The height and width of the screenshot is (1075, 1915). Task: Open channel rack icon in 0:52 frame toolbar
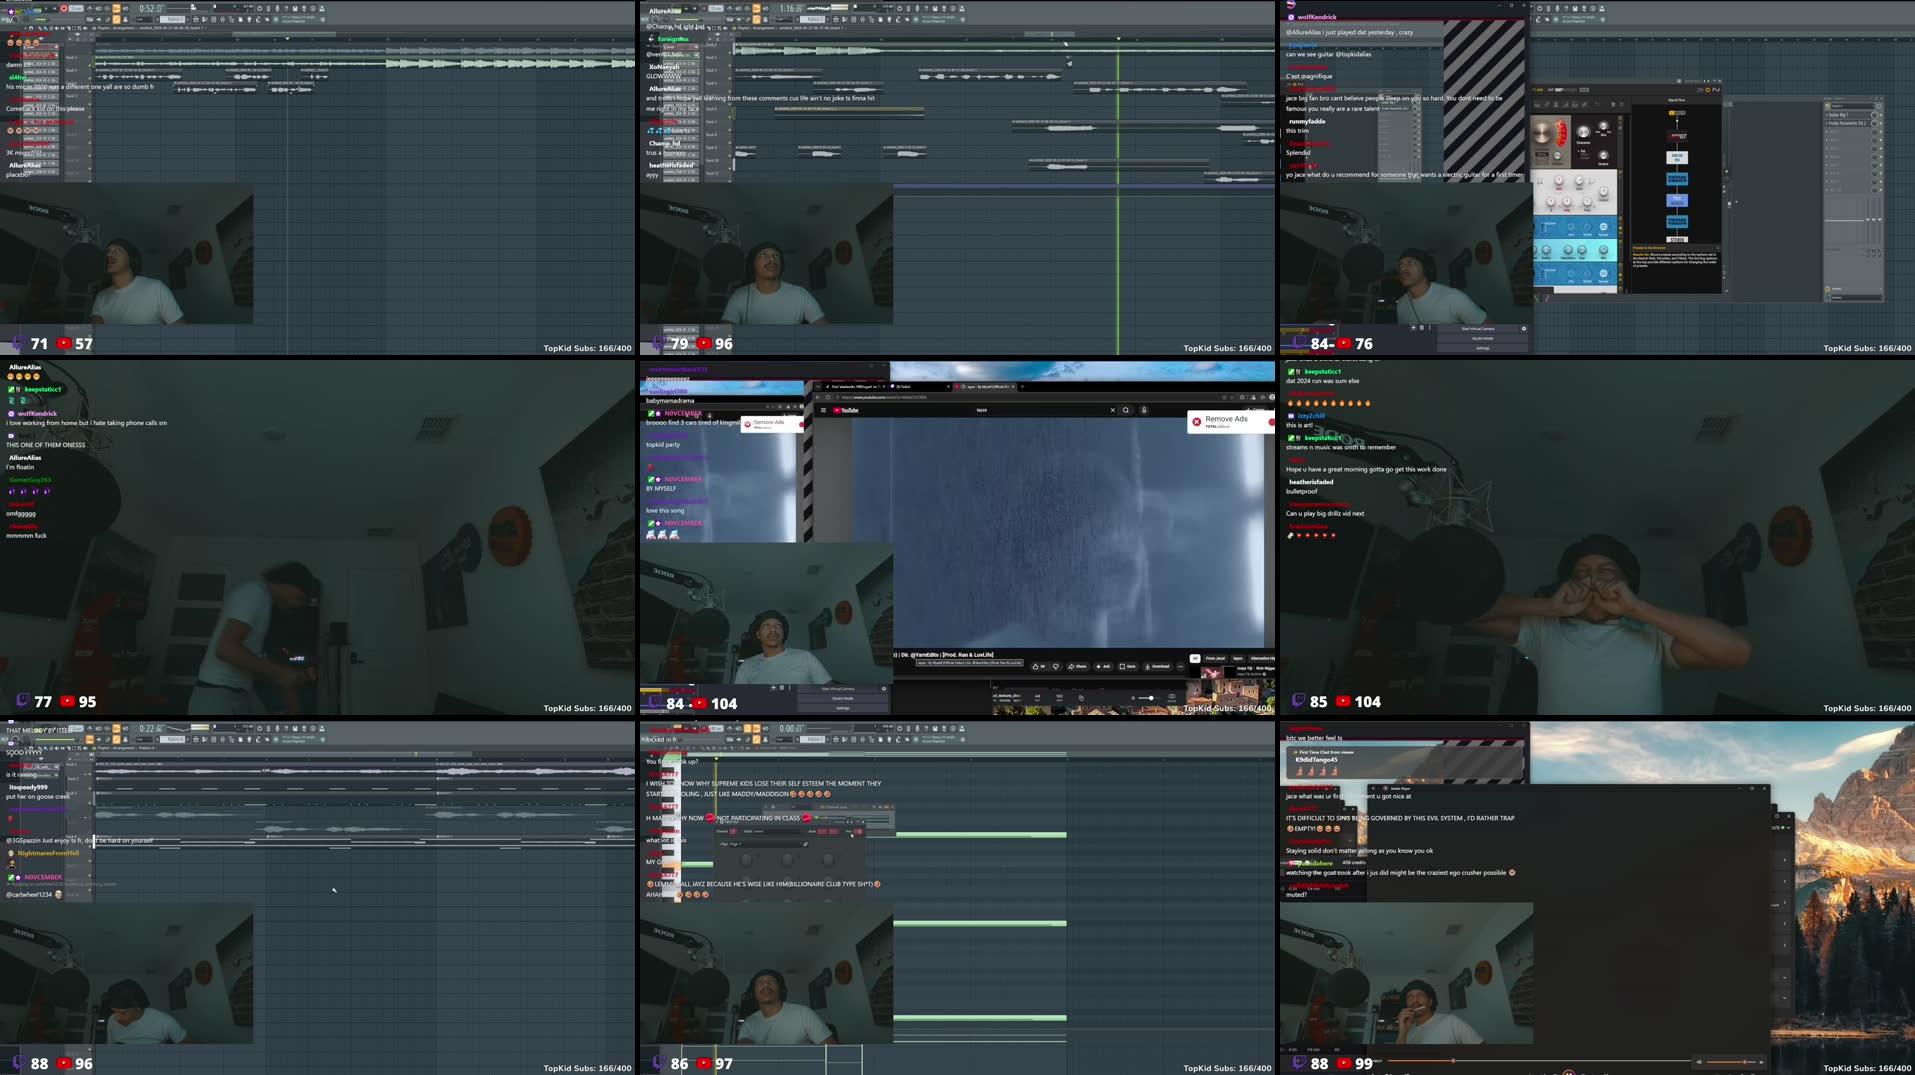coord(214,19)
